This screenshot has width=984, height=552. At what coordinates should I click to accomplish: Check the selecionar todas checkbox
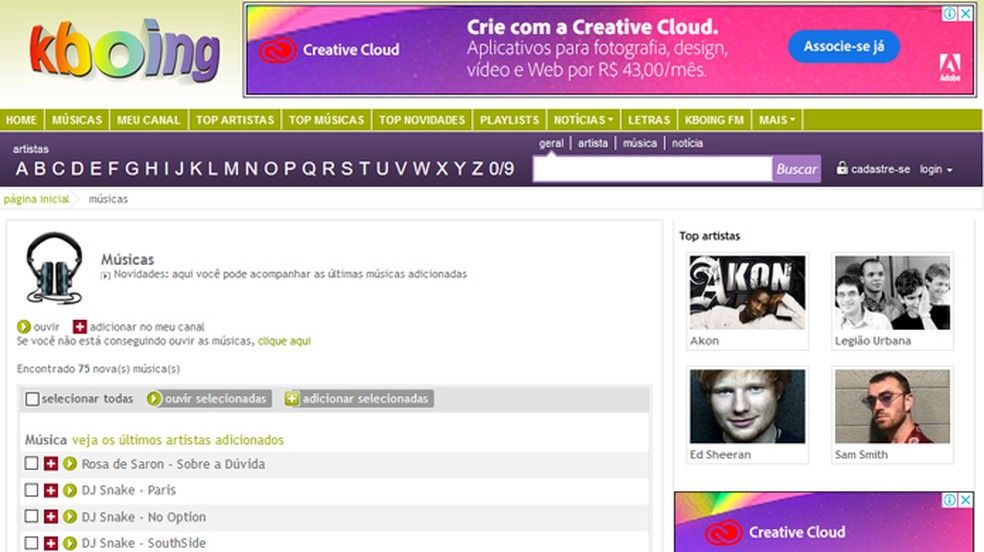33,399
